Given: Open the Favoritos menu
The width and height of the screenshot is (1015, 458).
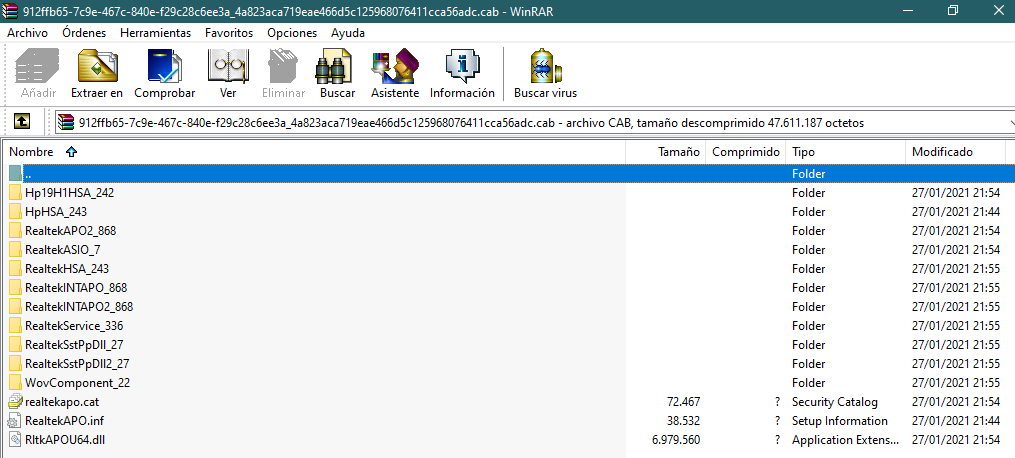Looking at the screenshot, I should click(x=229, y=33).
